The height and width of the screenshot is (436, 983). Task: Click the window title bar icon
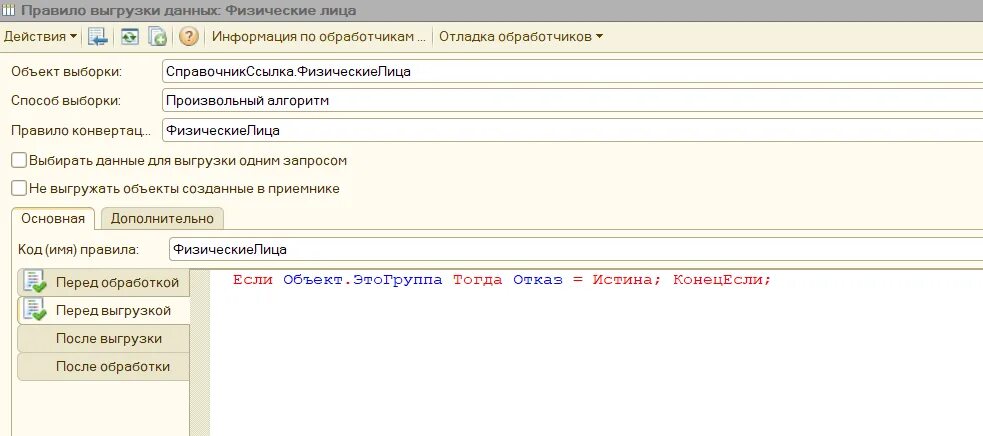[x=9, y=11]
